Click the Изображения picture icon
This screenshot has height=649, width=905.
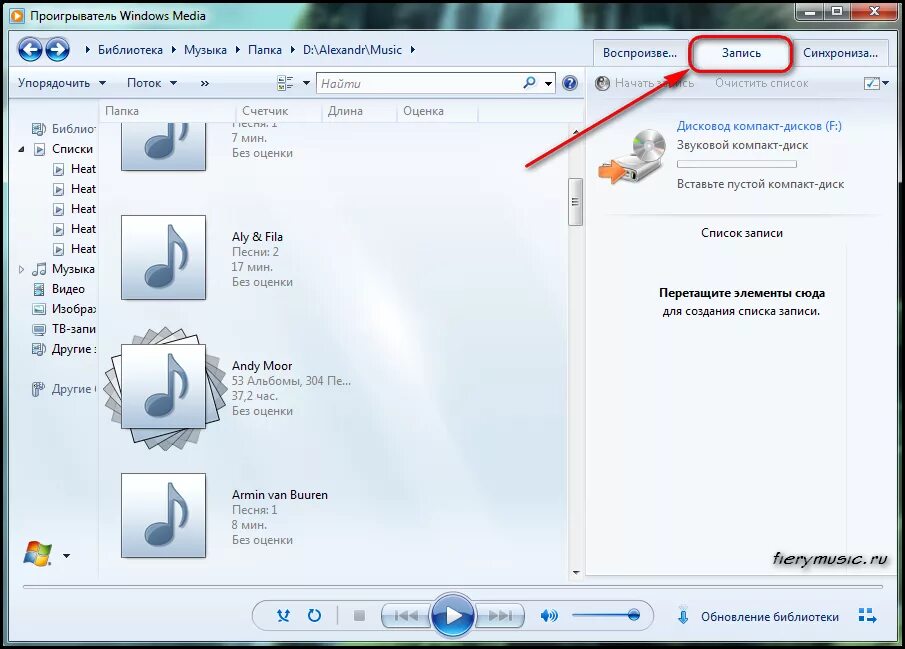[x=39, y=309]
